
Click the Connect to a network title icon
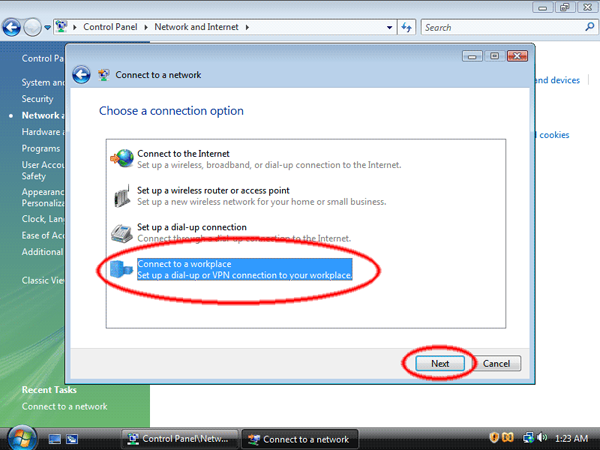104,75
